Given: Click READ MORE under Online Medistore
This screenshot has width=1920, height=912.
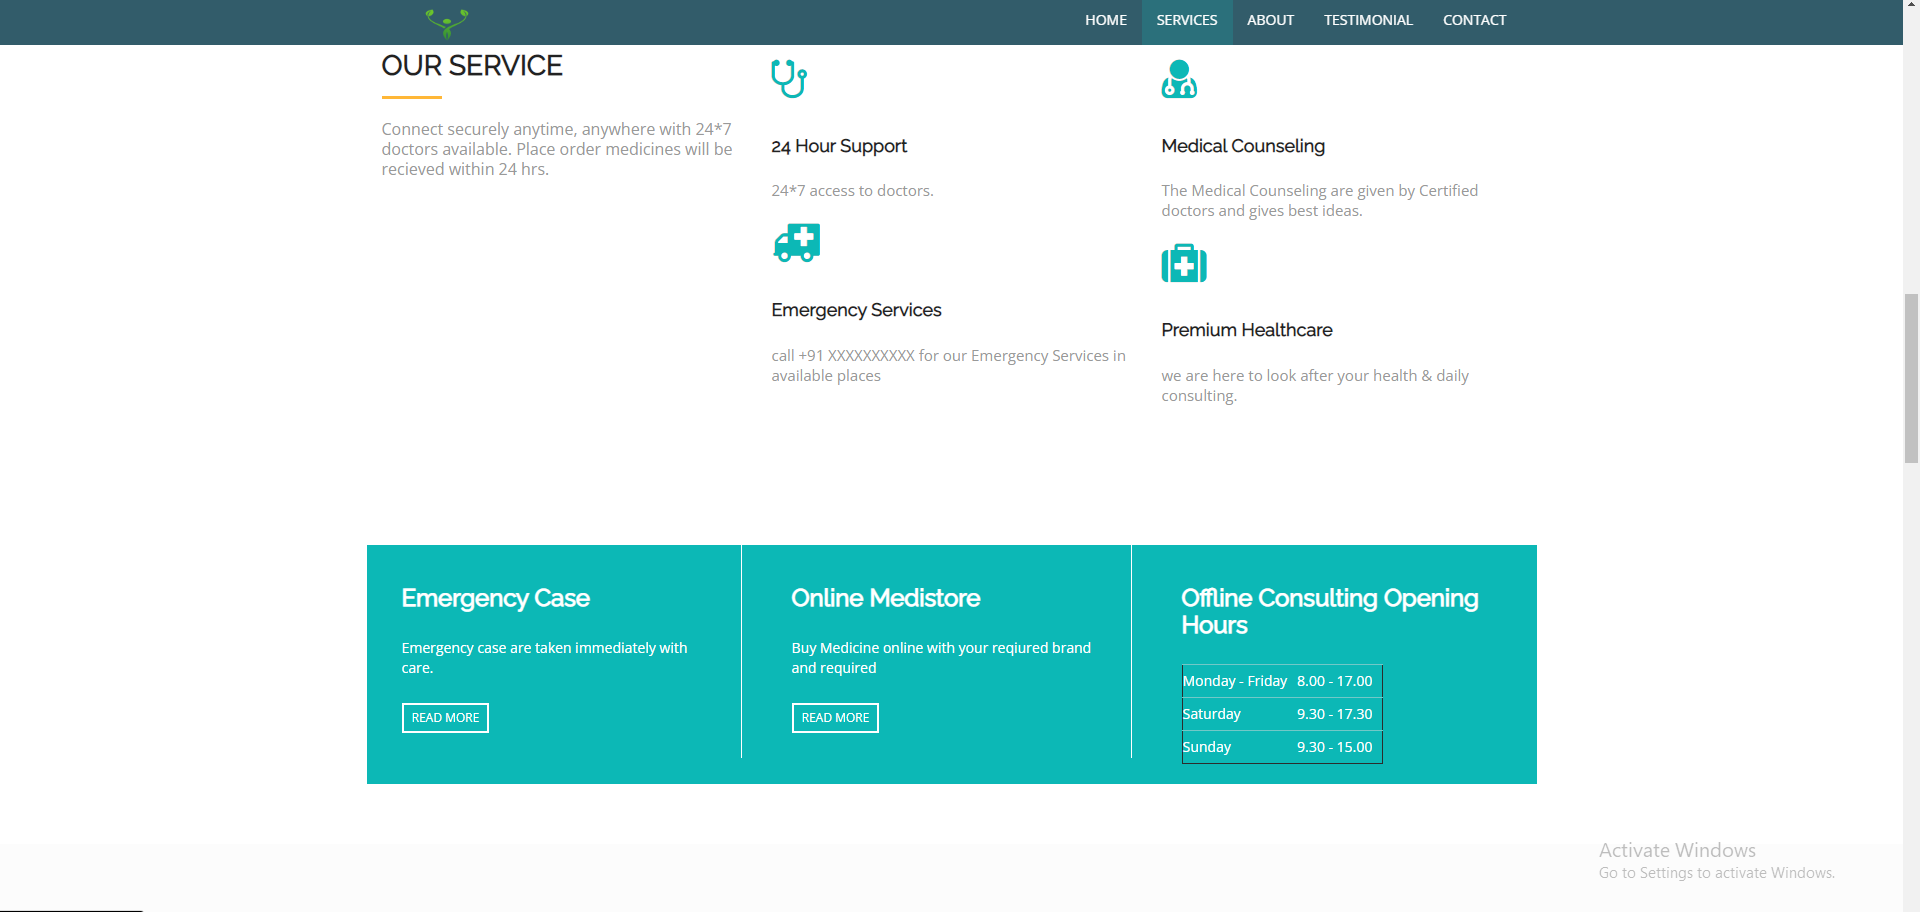Looking at the screenshot, I should click(835, 717).
